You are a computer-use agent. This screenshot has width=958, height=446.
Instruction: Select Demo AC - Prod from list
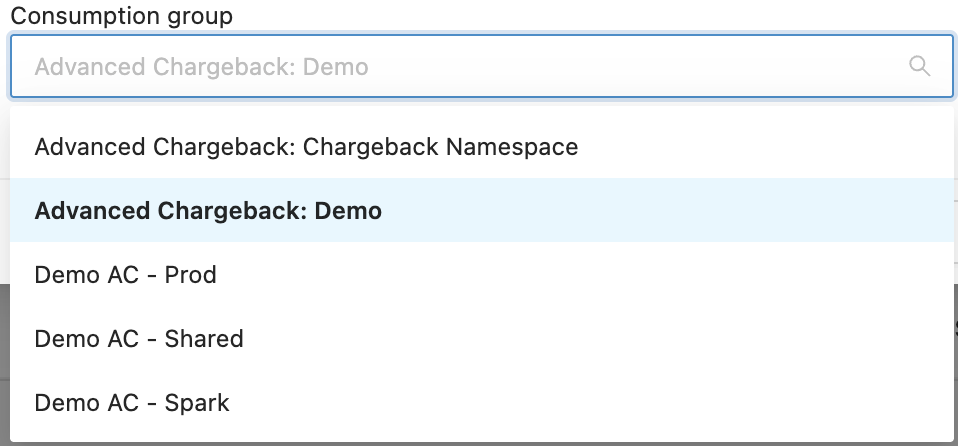126,275
